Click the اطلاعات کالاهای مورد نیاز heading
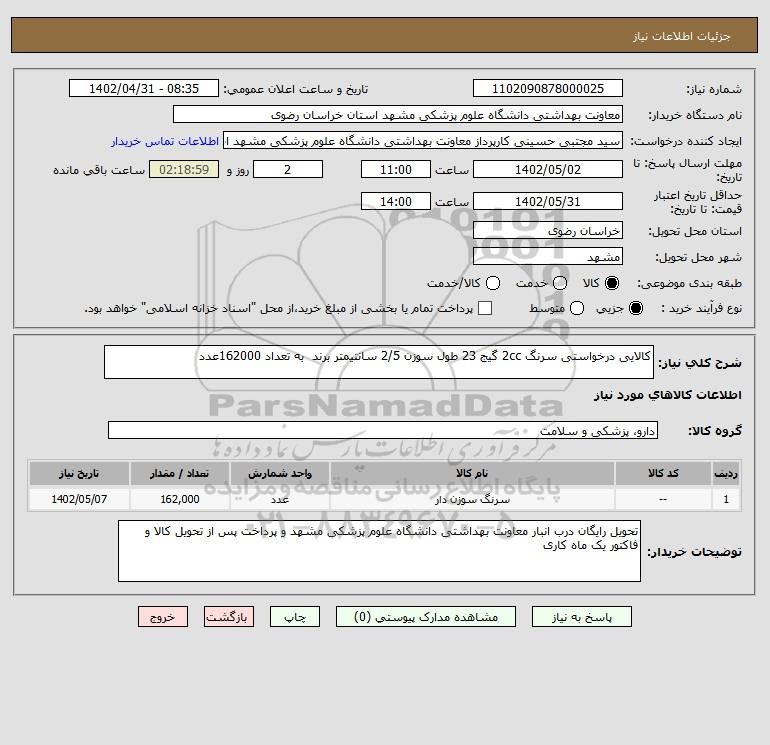 click(668, 395)
